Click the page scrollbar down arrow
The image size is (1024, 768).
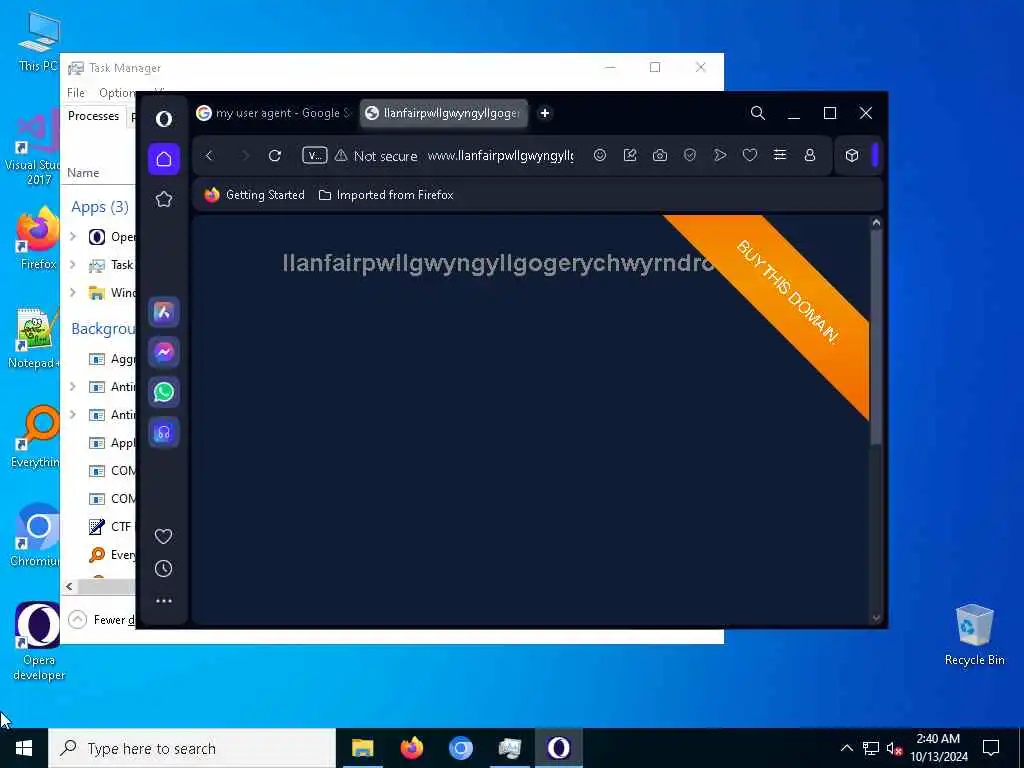[876, 618]
